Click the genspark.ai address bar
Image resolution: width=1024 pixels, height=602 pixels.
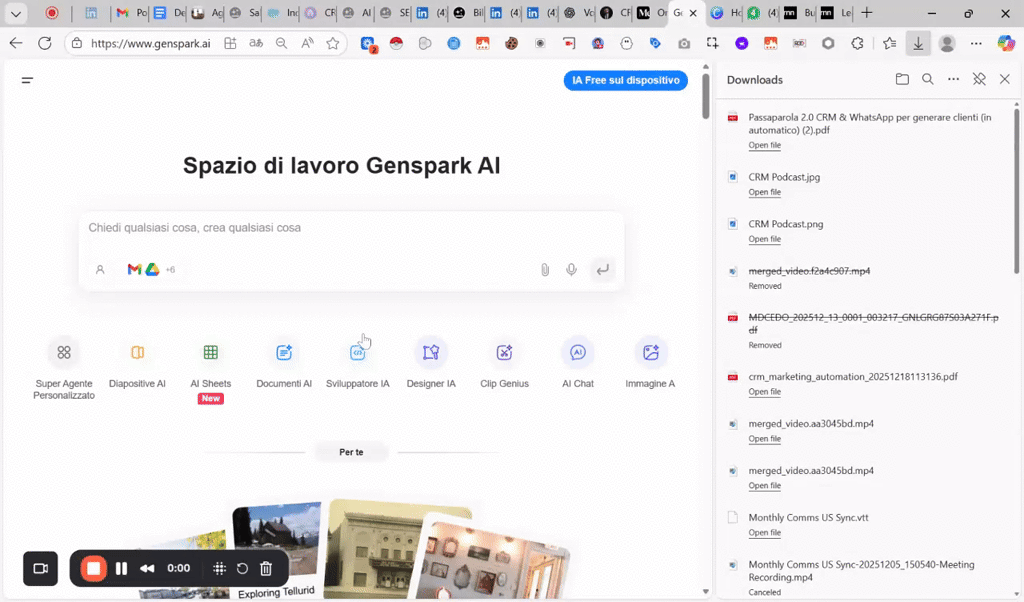click(x=151, y=44)
